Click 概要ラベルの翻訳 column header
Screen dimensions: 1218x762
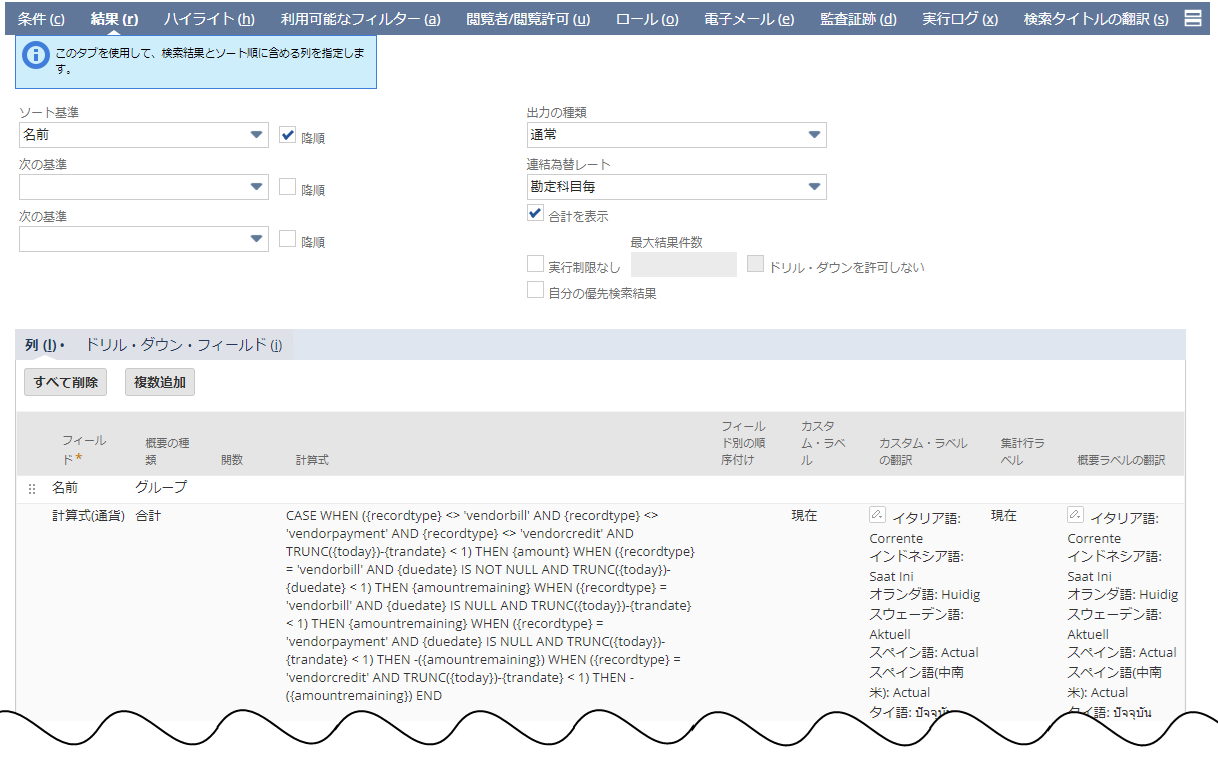[1121, 460]
